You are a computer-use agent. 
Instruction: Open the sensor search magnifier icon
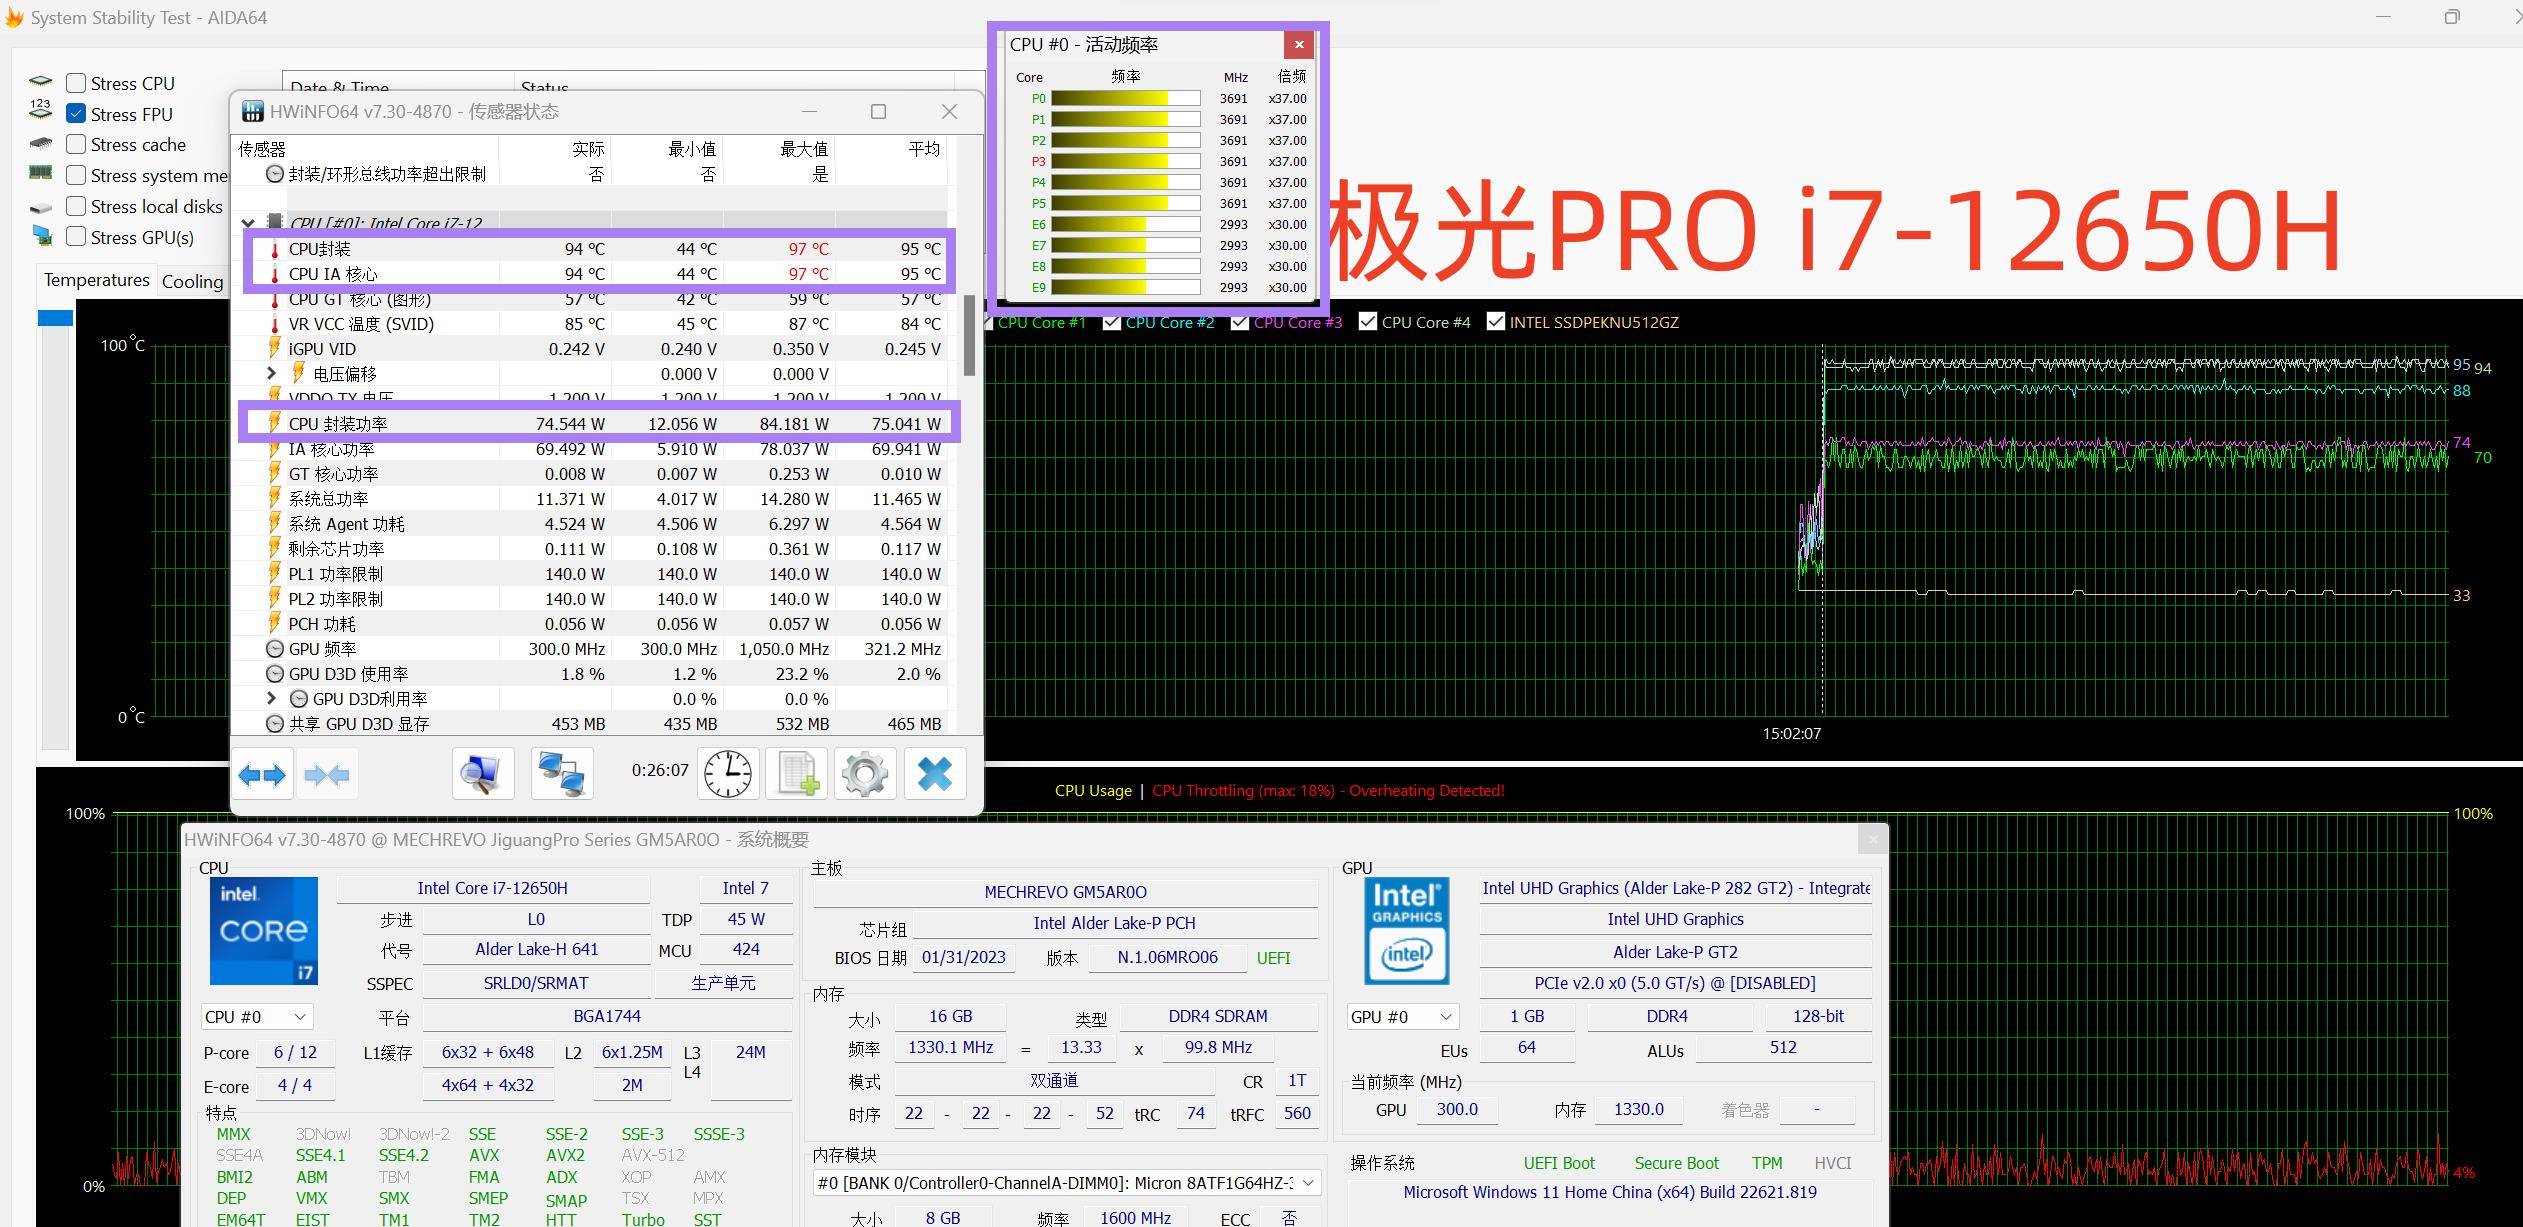pos(483,774)
